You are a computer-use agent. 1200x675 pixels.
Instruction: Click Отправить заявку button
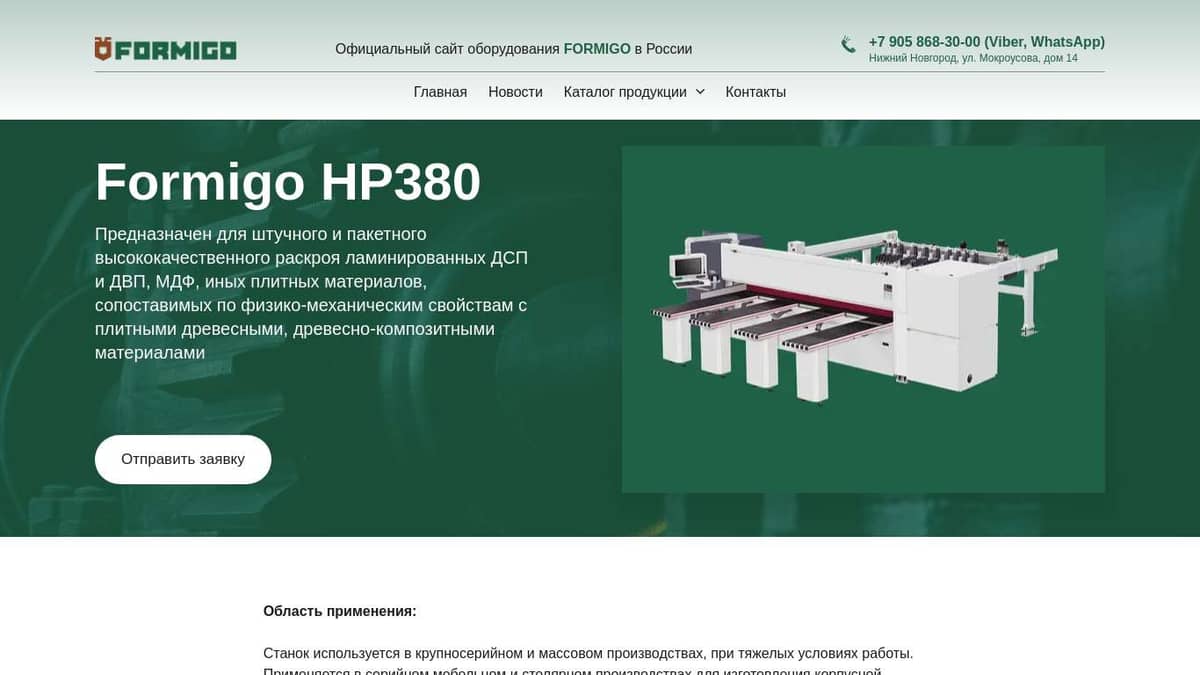(183, 458)
